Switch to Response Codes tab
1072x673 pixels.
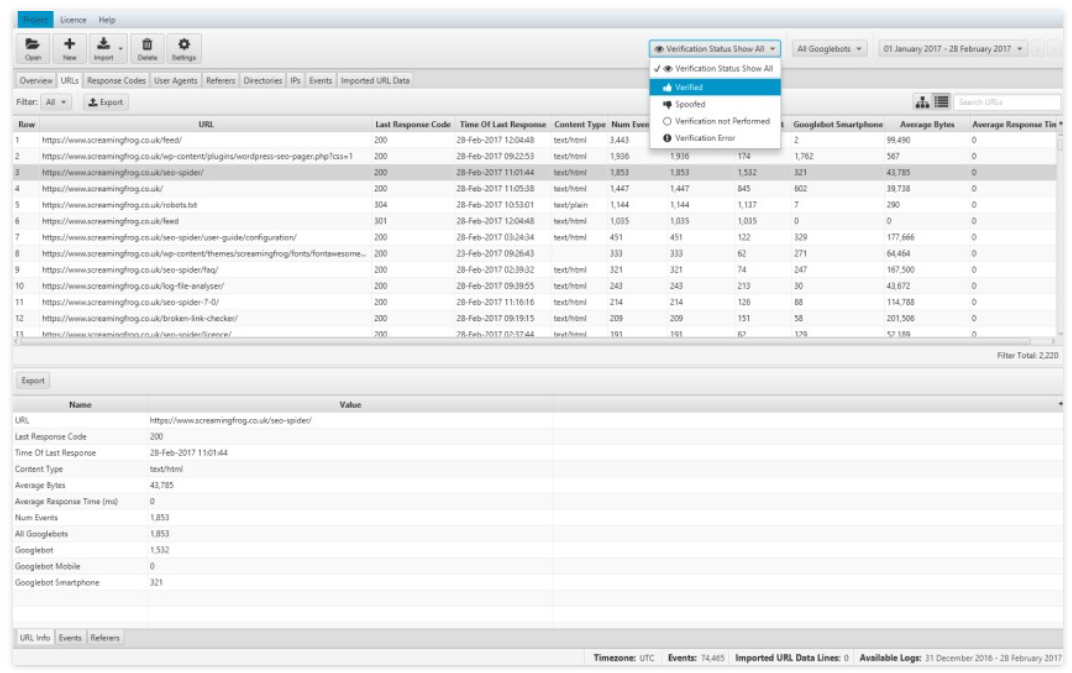[116, 81]
